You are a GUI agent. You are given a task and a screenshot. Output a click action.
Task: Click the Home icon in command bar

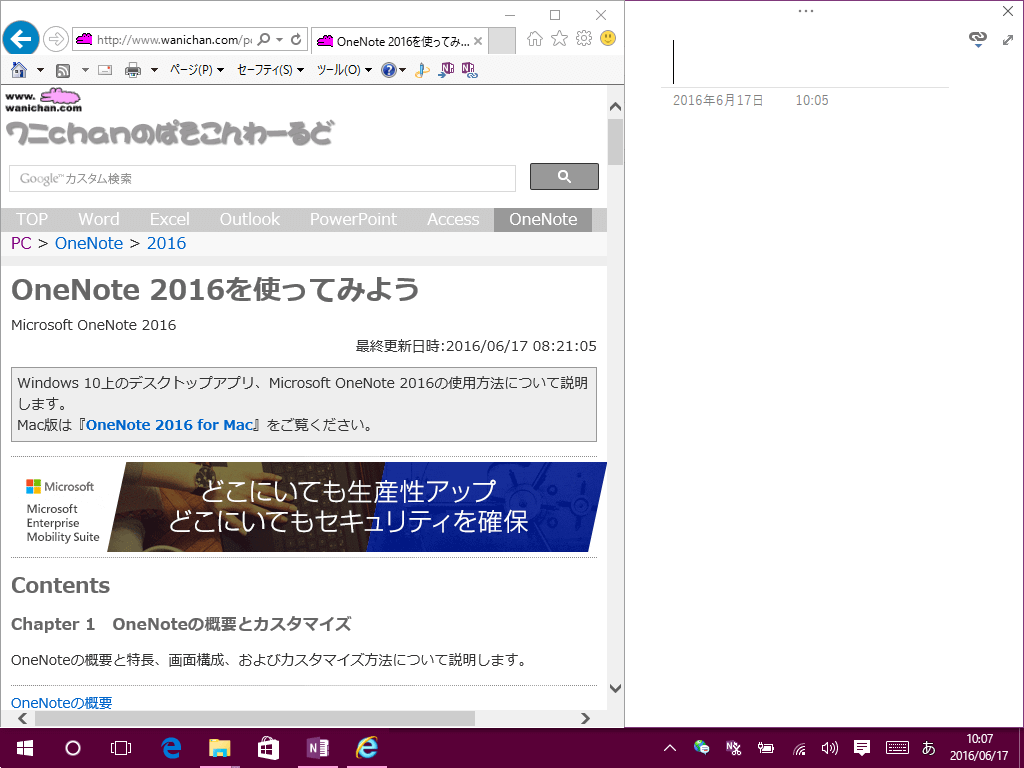click(19, 69)
